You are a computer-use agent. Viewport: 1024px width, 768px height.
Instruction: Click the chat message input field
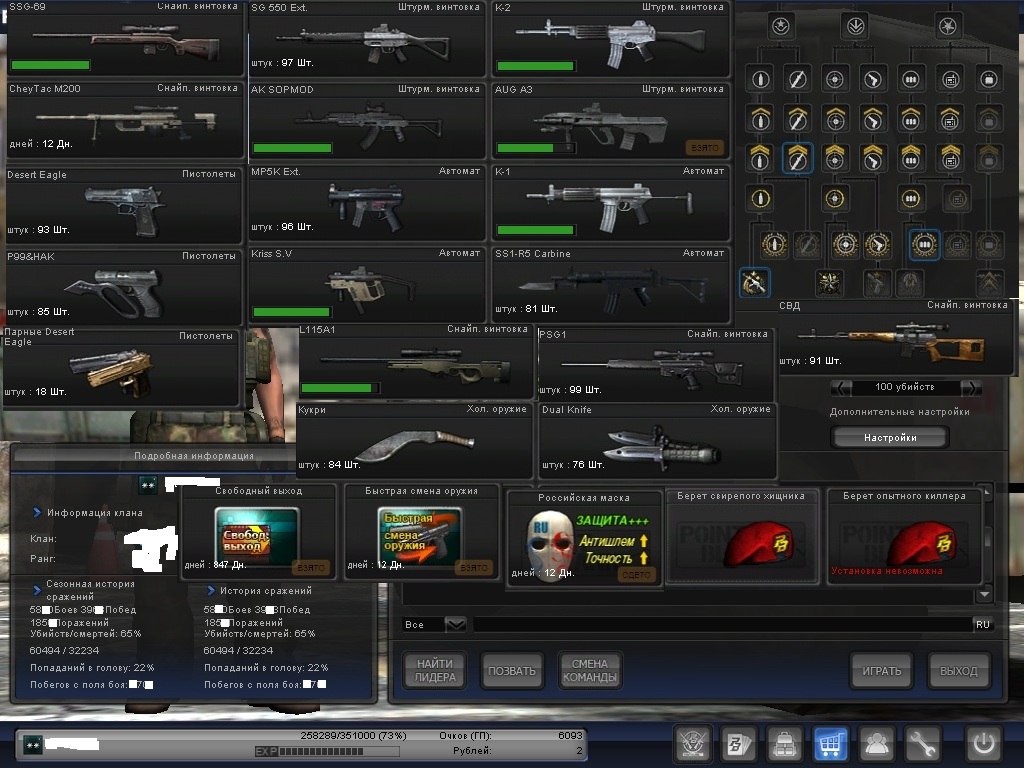point(722,624)
